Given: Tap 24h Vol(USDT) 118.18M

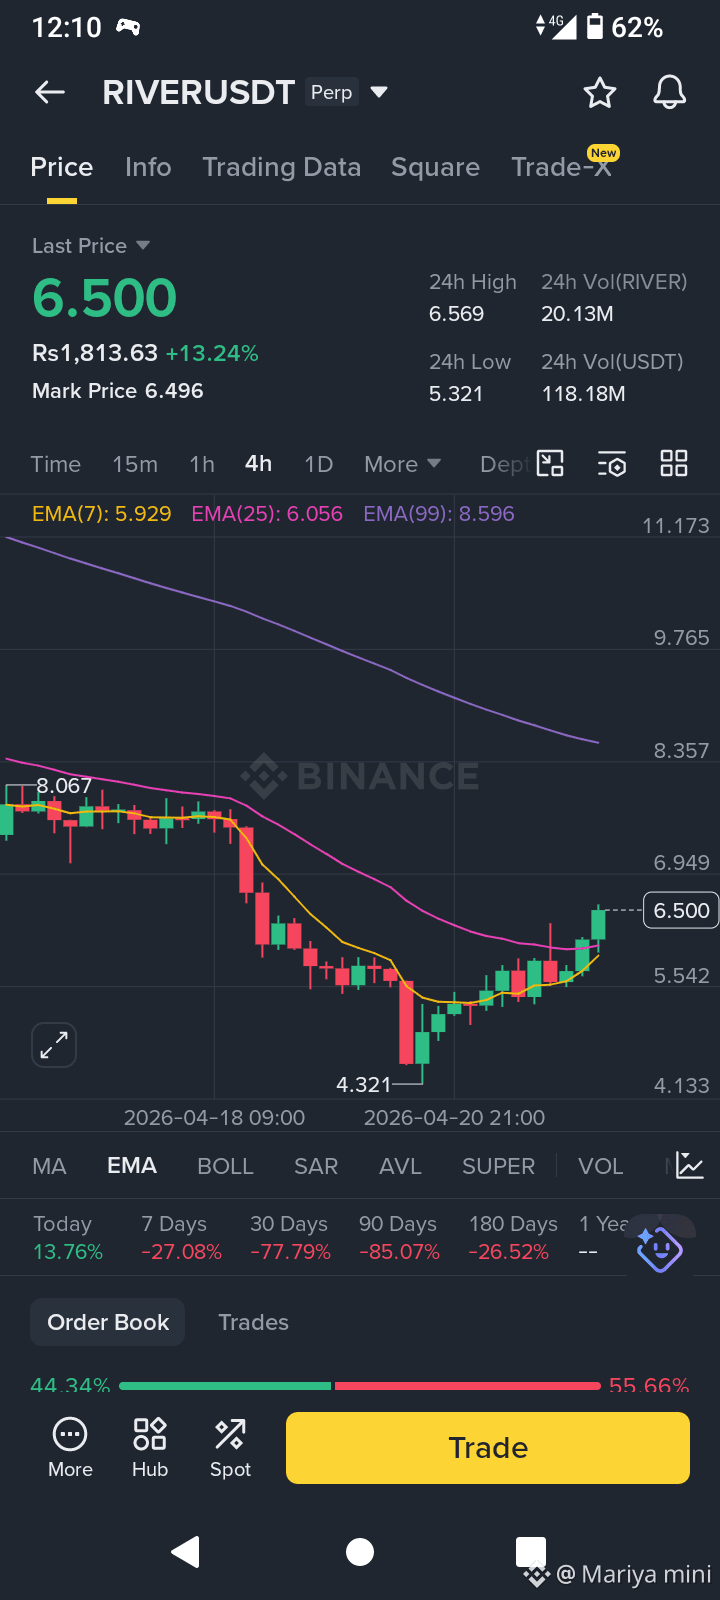Looking at the screenshot, I should 584,394.
